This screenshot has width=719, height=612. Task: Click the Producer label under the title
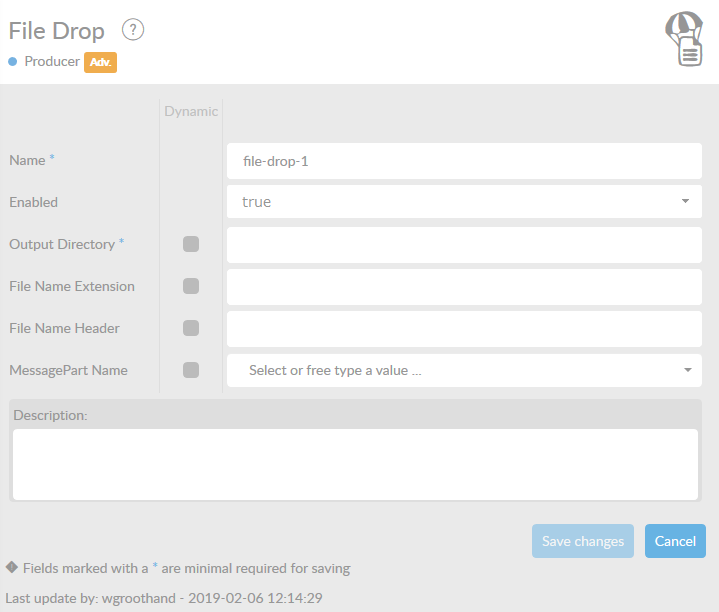(52, 62)
